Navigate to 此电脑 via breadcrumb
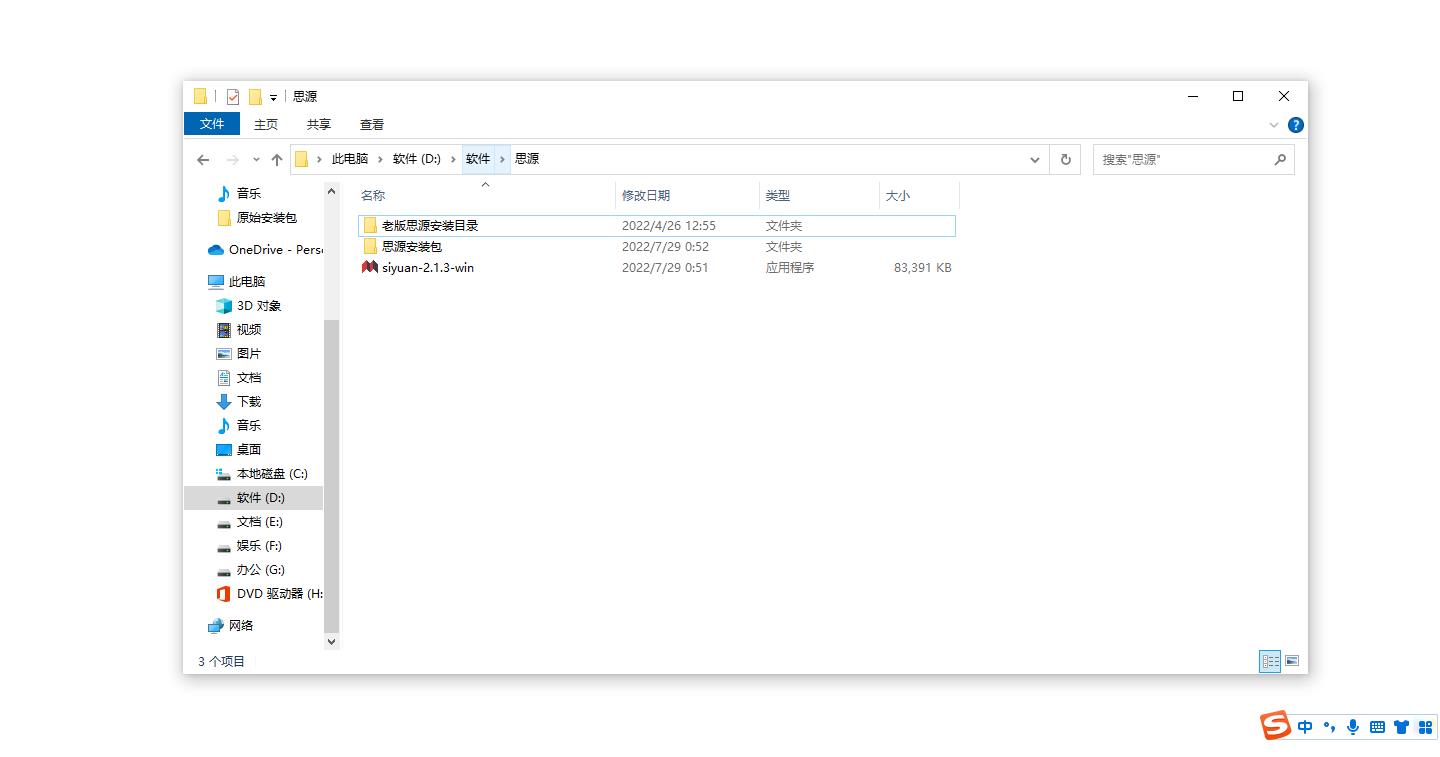 coord(348,158)
